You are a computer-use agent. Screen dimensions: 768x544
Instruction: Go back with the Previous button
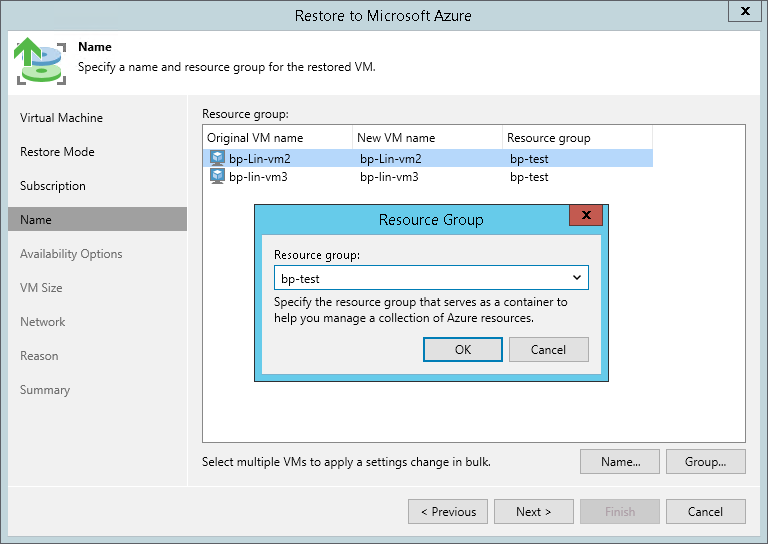[x=448, y=512]
